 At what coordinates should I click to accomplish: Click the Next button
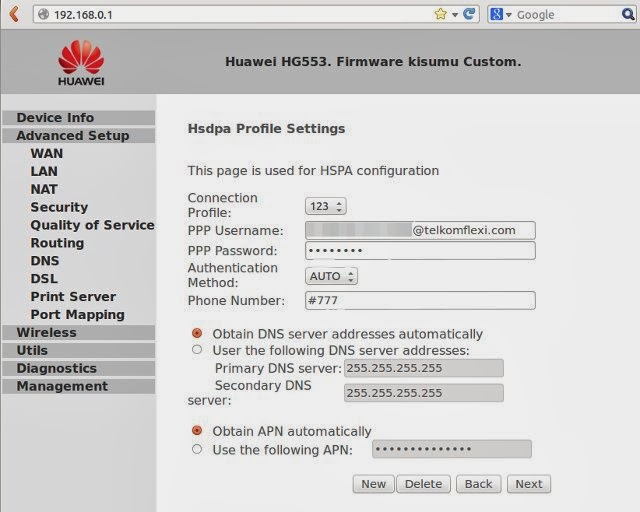[x=529, y=484]
